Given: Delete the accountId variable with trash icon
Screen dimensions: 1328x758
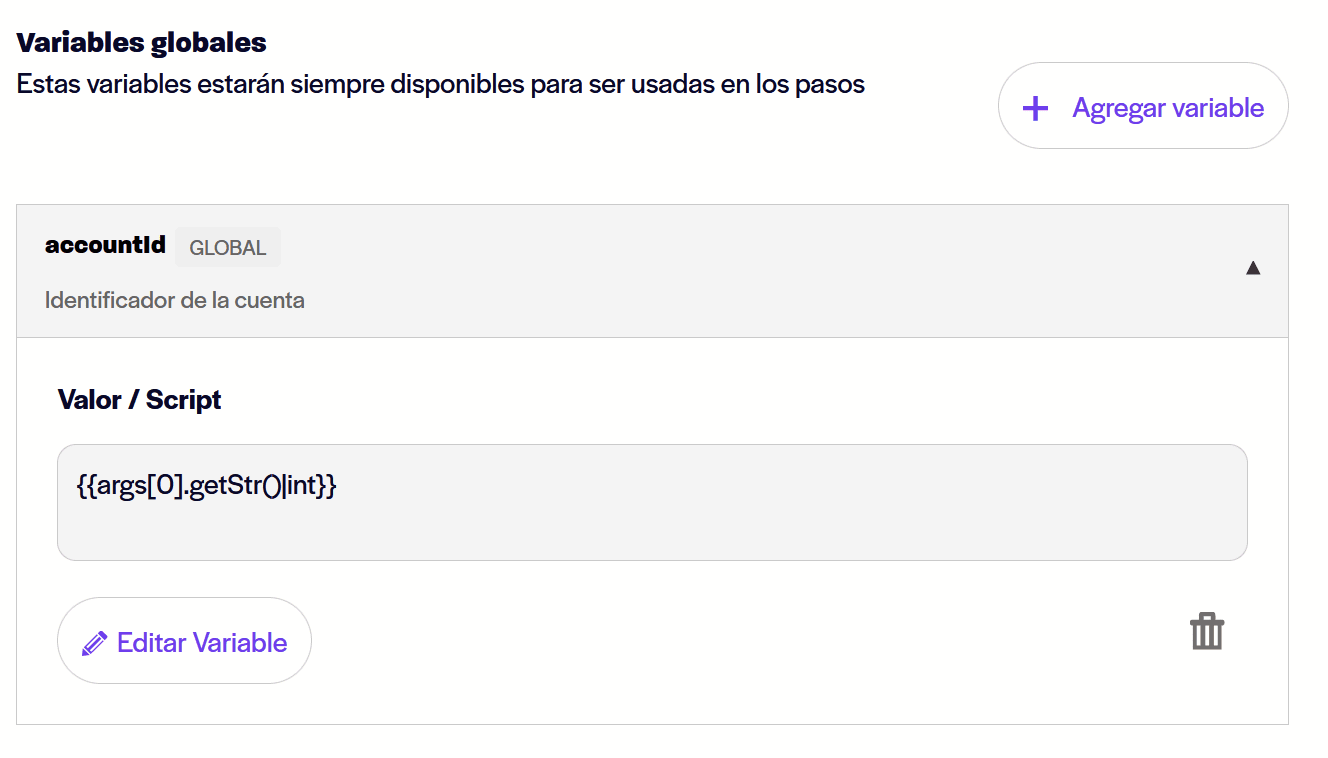Looking at the screenshot, I should pos(1207,631).
